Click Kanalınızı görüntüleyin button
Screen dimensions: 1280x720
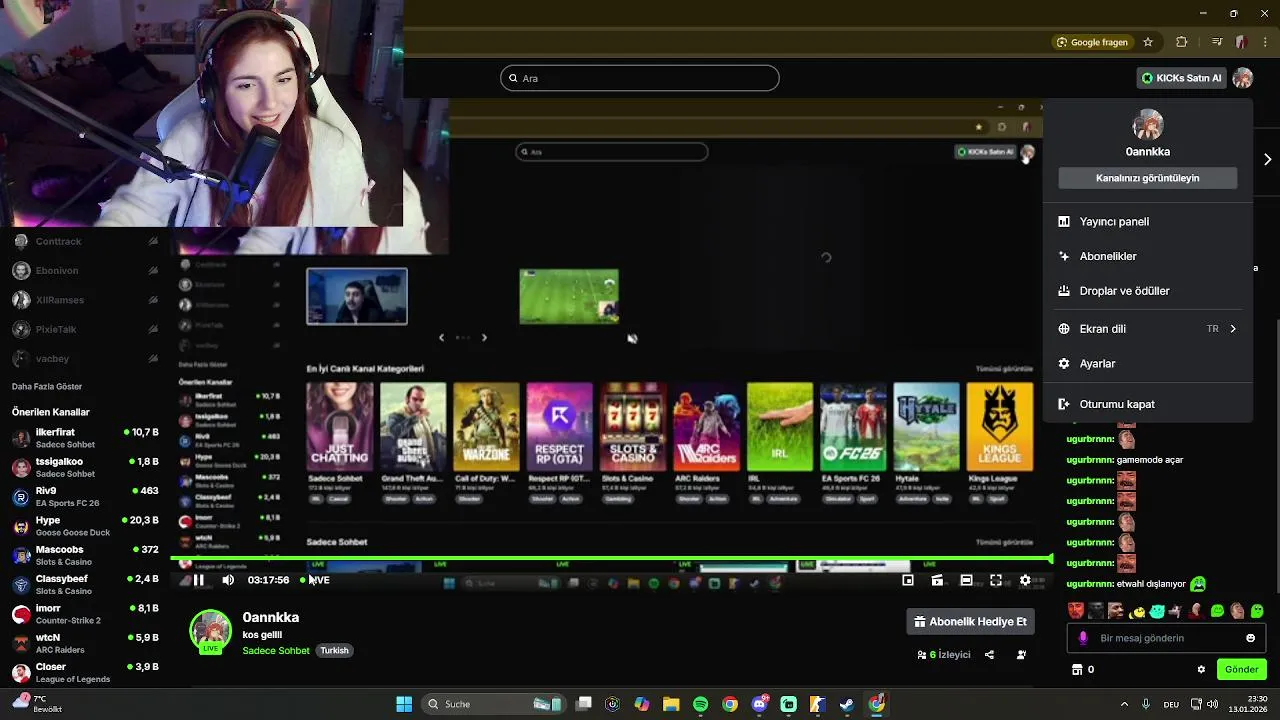click(x=1148, y=178)
